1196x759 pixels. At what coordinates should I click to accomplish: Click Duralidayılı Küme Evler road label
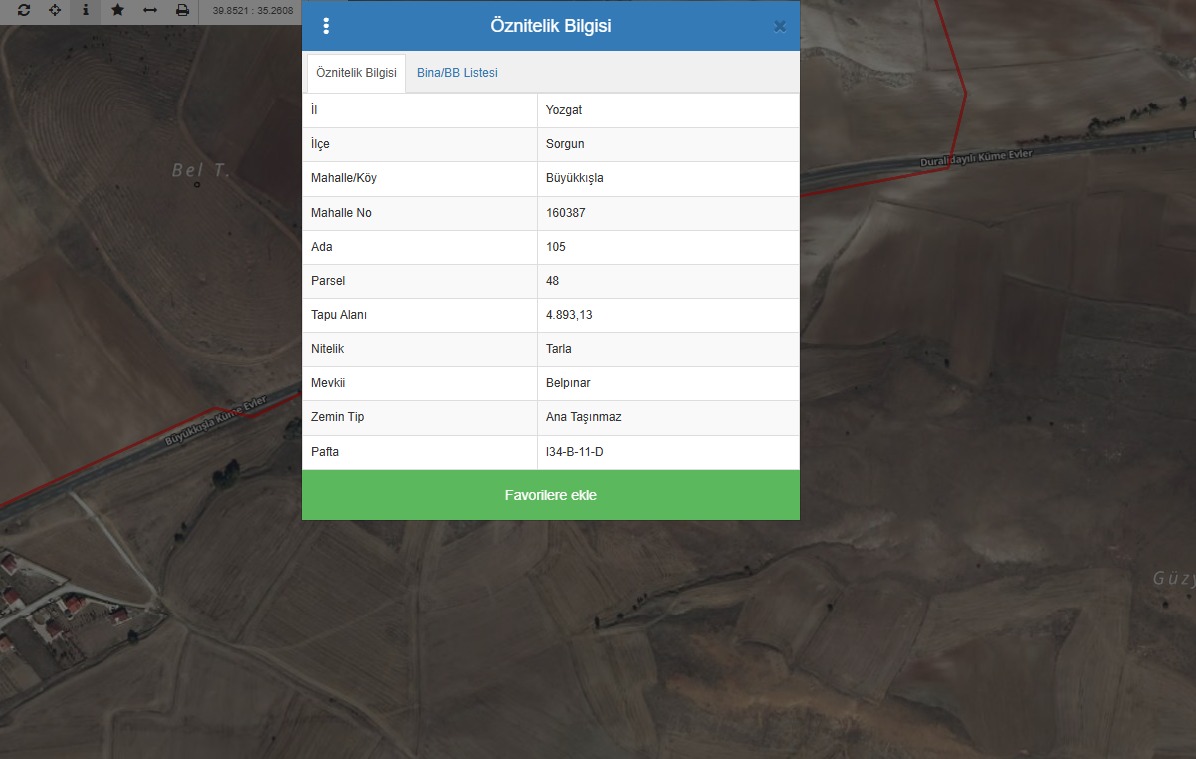[976, 158]
